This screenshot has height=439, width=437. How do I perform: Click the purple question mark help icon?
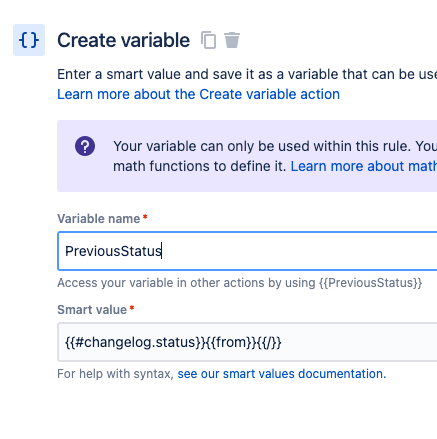(x=85, y=146)
